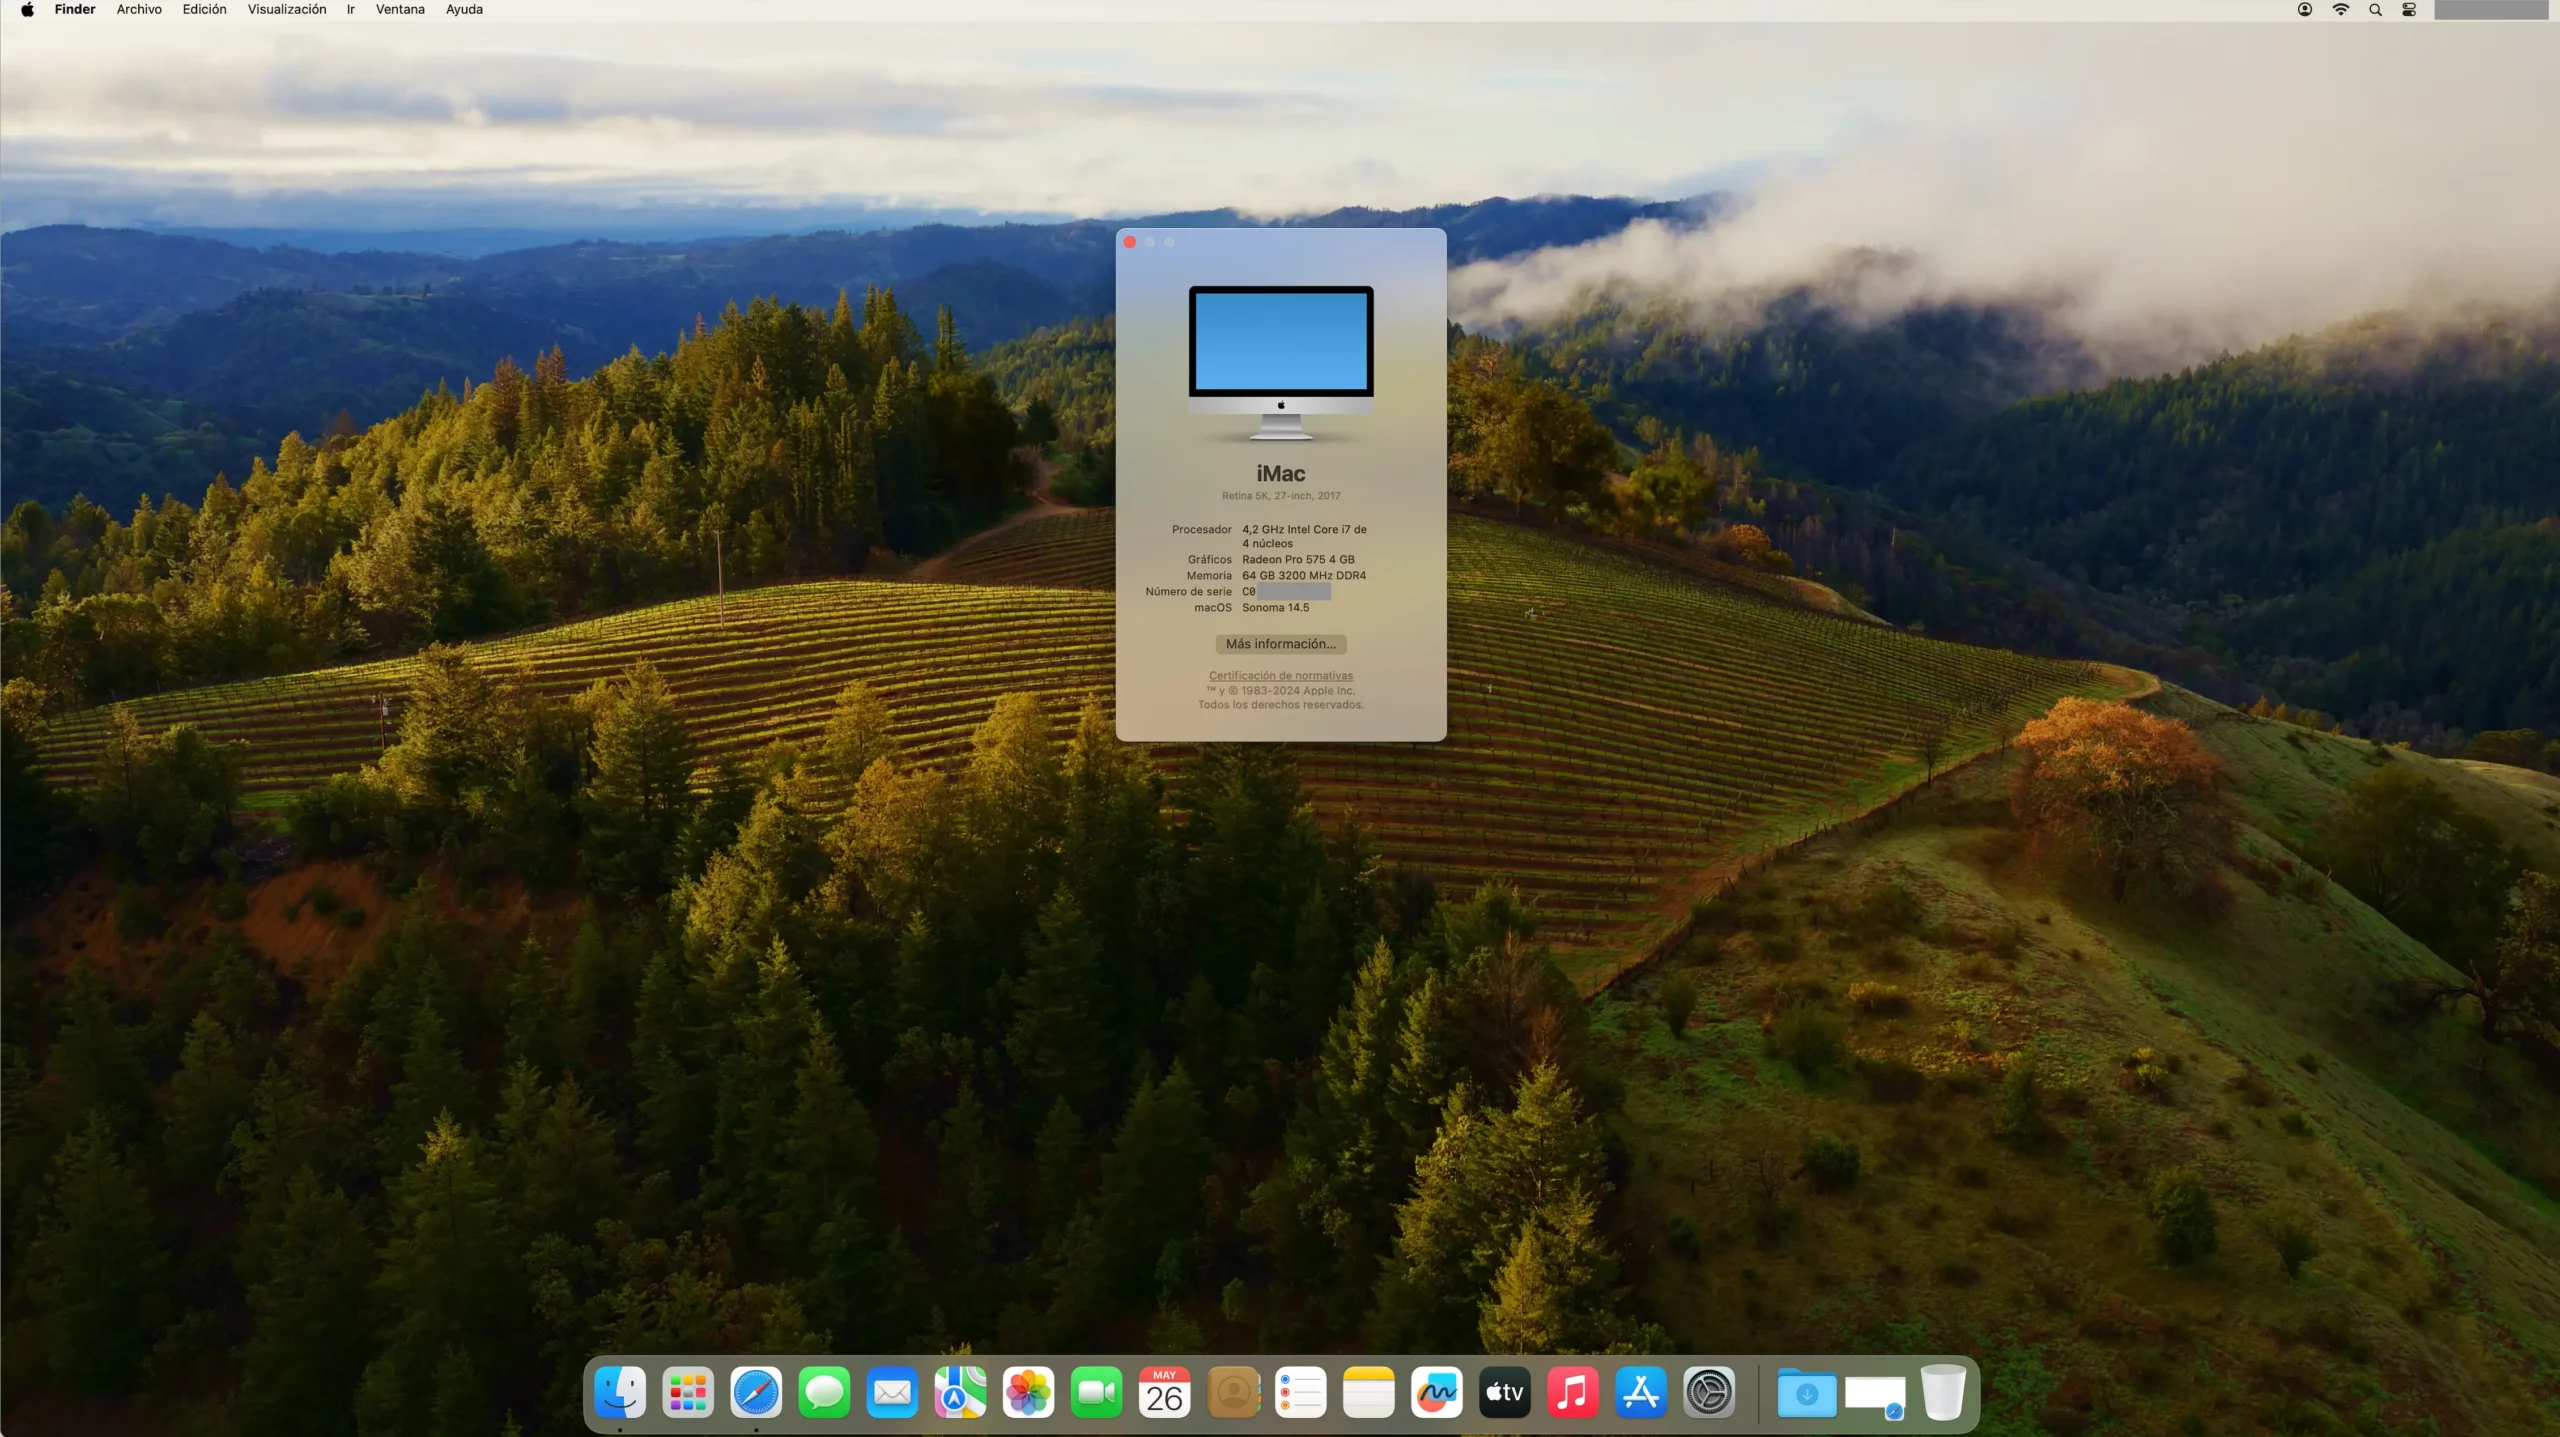Screen dimensions: 2560x1437
Task: Open the Ayuda menu
Action: pyautogui.click(x=464, y=10)
